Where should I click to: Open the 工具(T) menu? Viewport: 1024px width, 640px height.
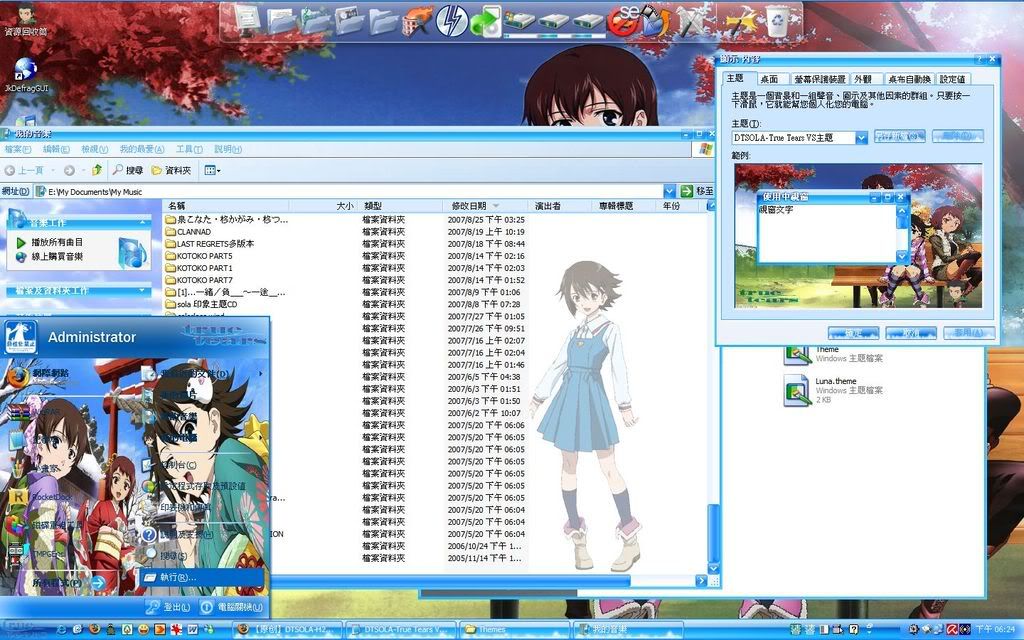pyautogui.click(x=189, y=150)
